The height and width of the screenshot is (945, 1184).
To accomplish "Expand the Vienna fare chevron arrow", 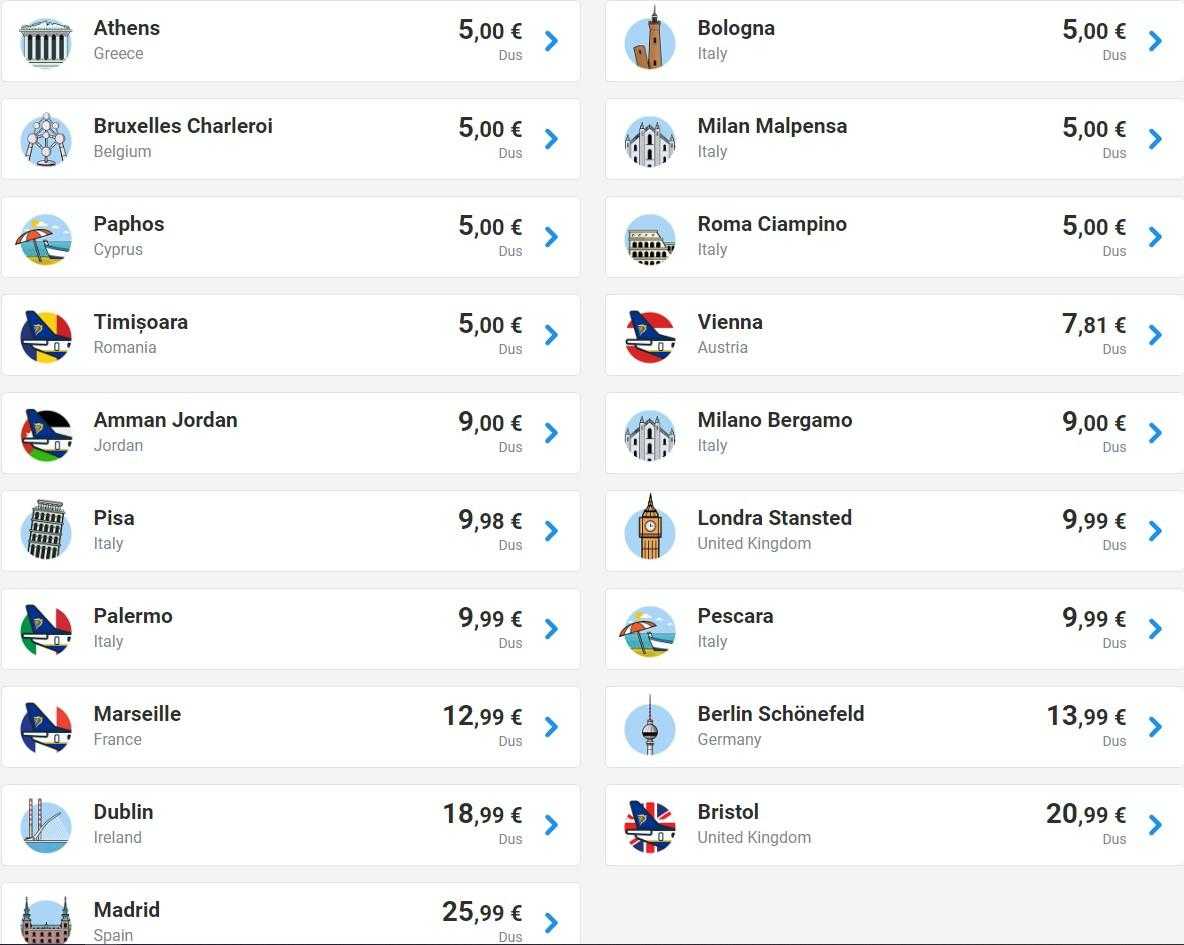I will point(1155,335).
